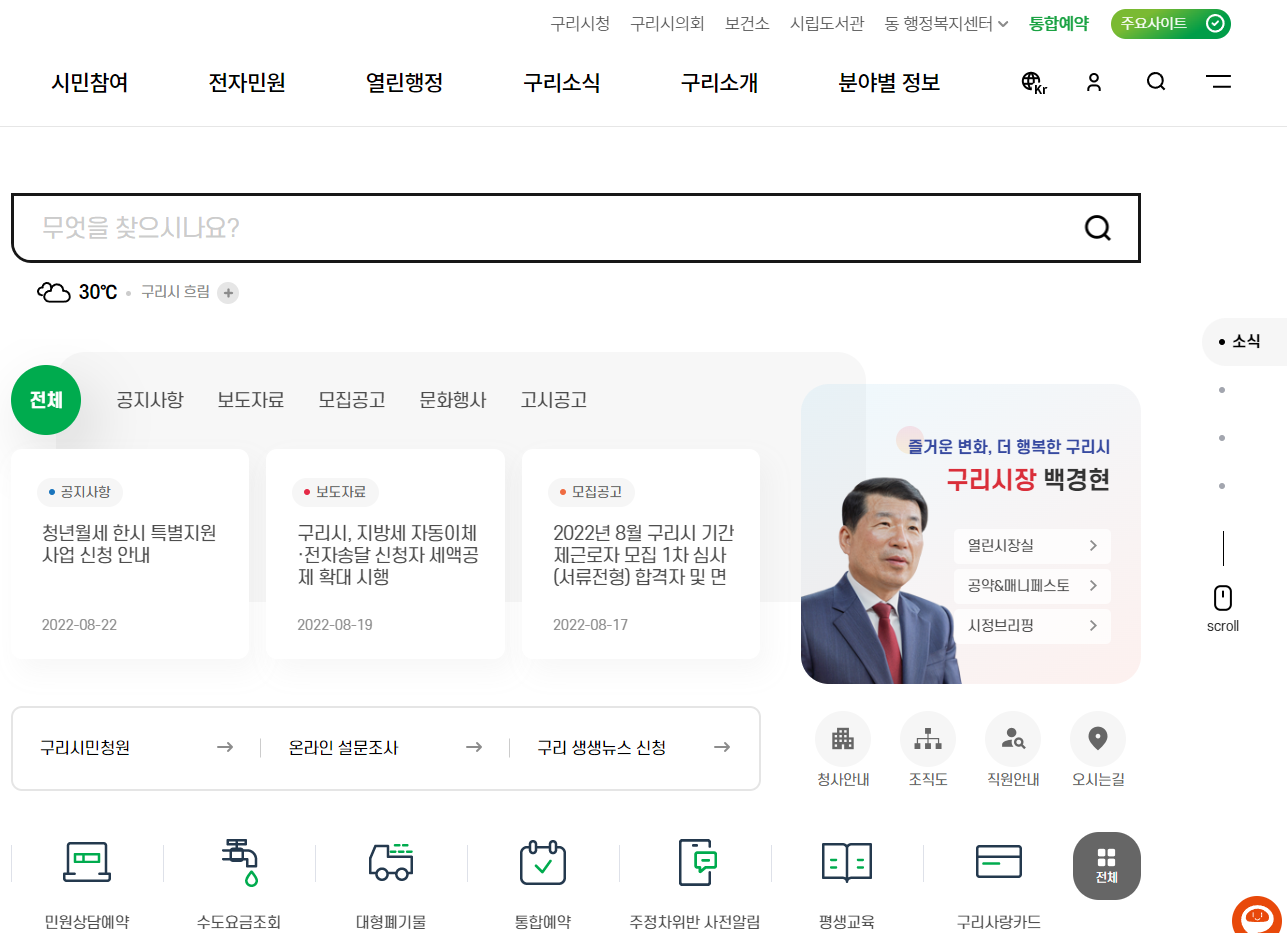The image size is (1287, 933).
Task: Click the 청사안내 building icon
Action: 843,738
